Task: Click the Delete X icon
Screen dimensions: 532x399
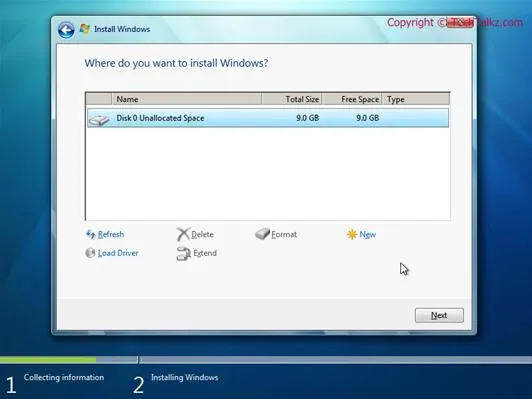Action: (183, 234)
